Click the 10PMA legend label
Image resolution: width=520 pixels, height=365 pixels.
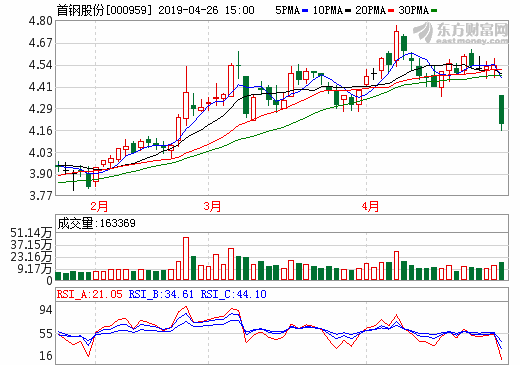[328, 10]
